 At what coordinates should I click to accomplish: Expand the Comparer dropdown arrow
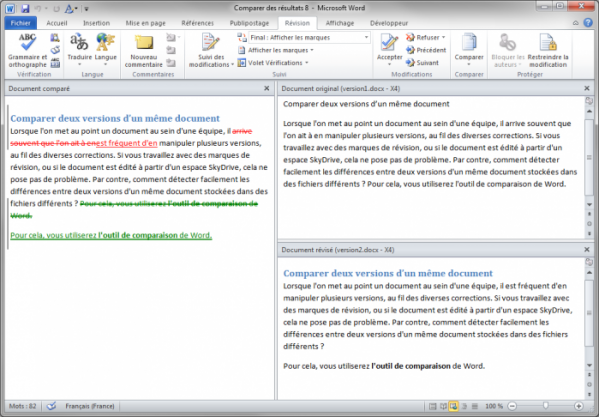469,64
